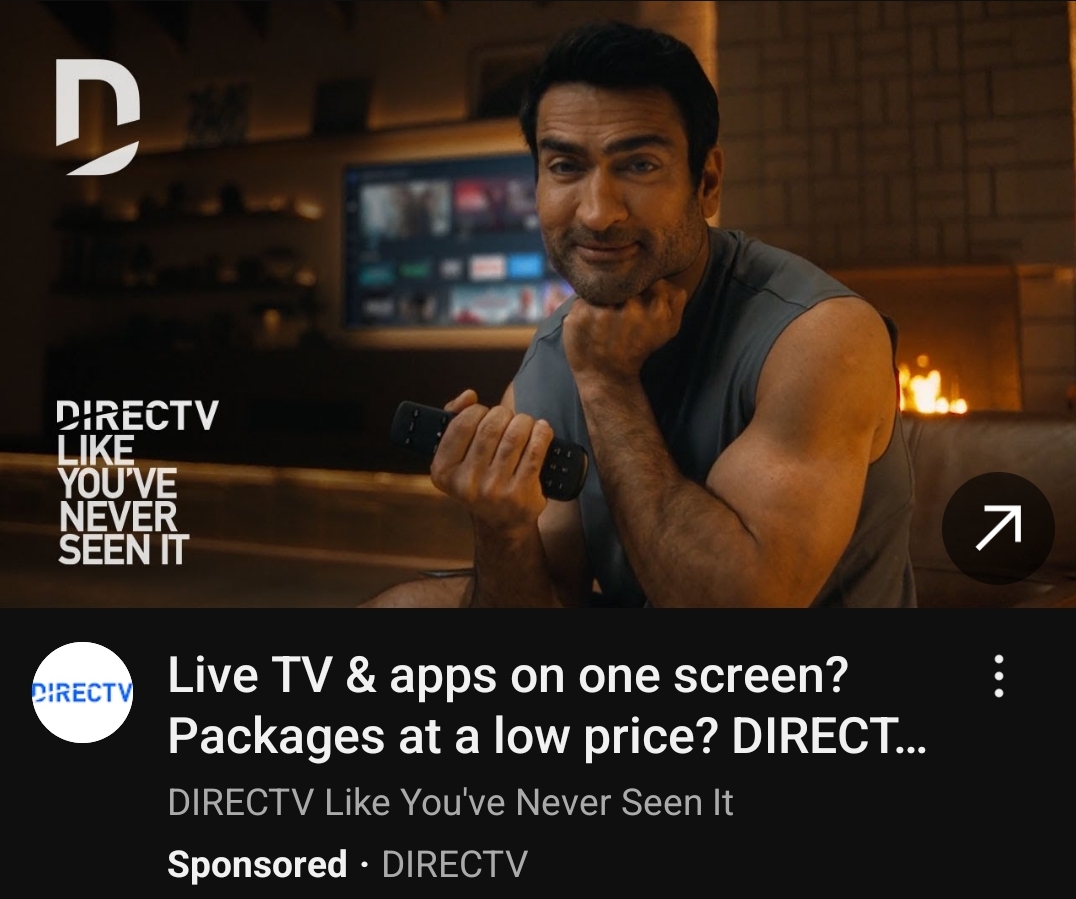1076x899 pixels.
Task: Click the white D logo on the video
Action: [x=97, y=117]
